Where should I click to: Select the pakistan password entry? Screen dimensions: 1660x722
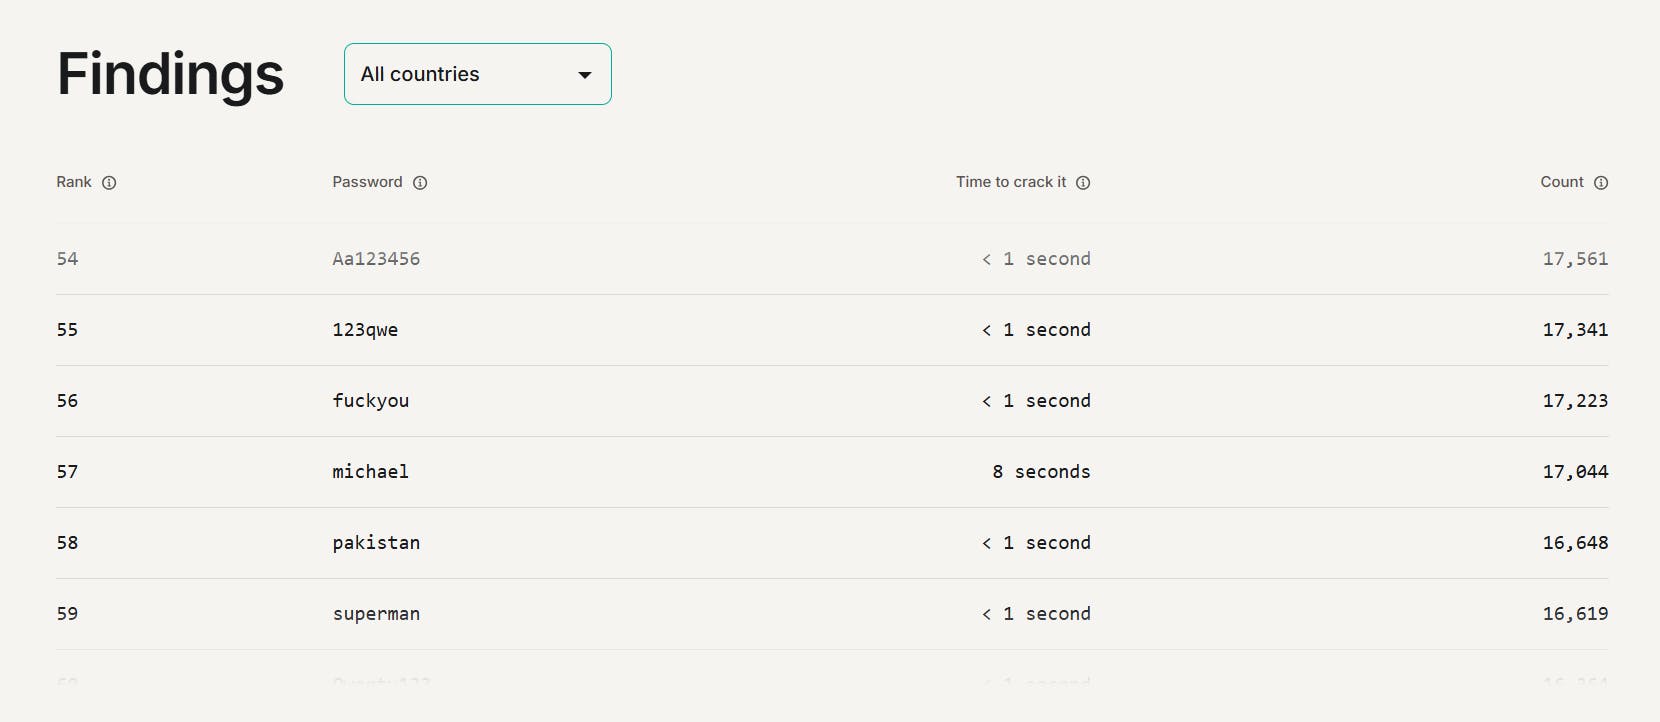(x=376, y=543)
